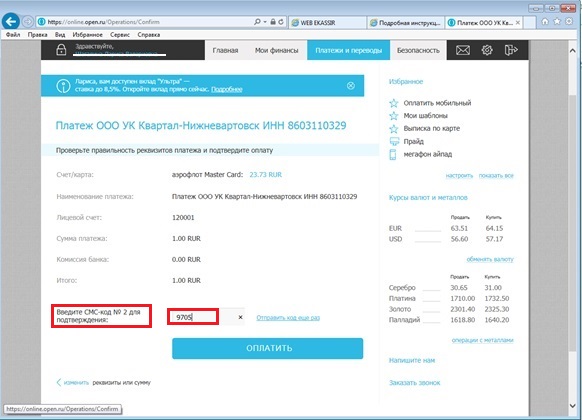Open Оплатить мобильный favorite

tap(437, 103)
